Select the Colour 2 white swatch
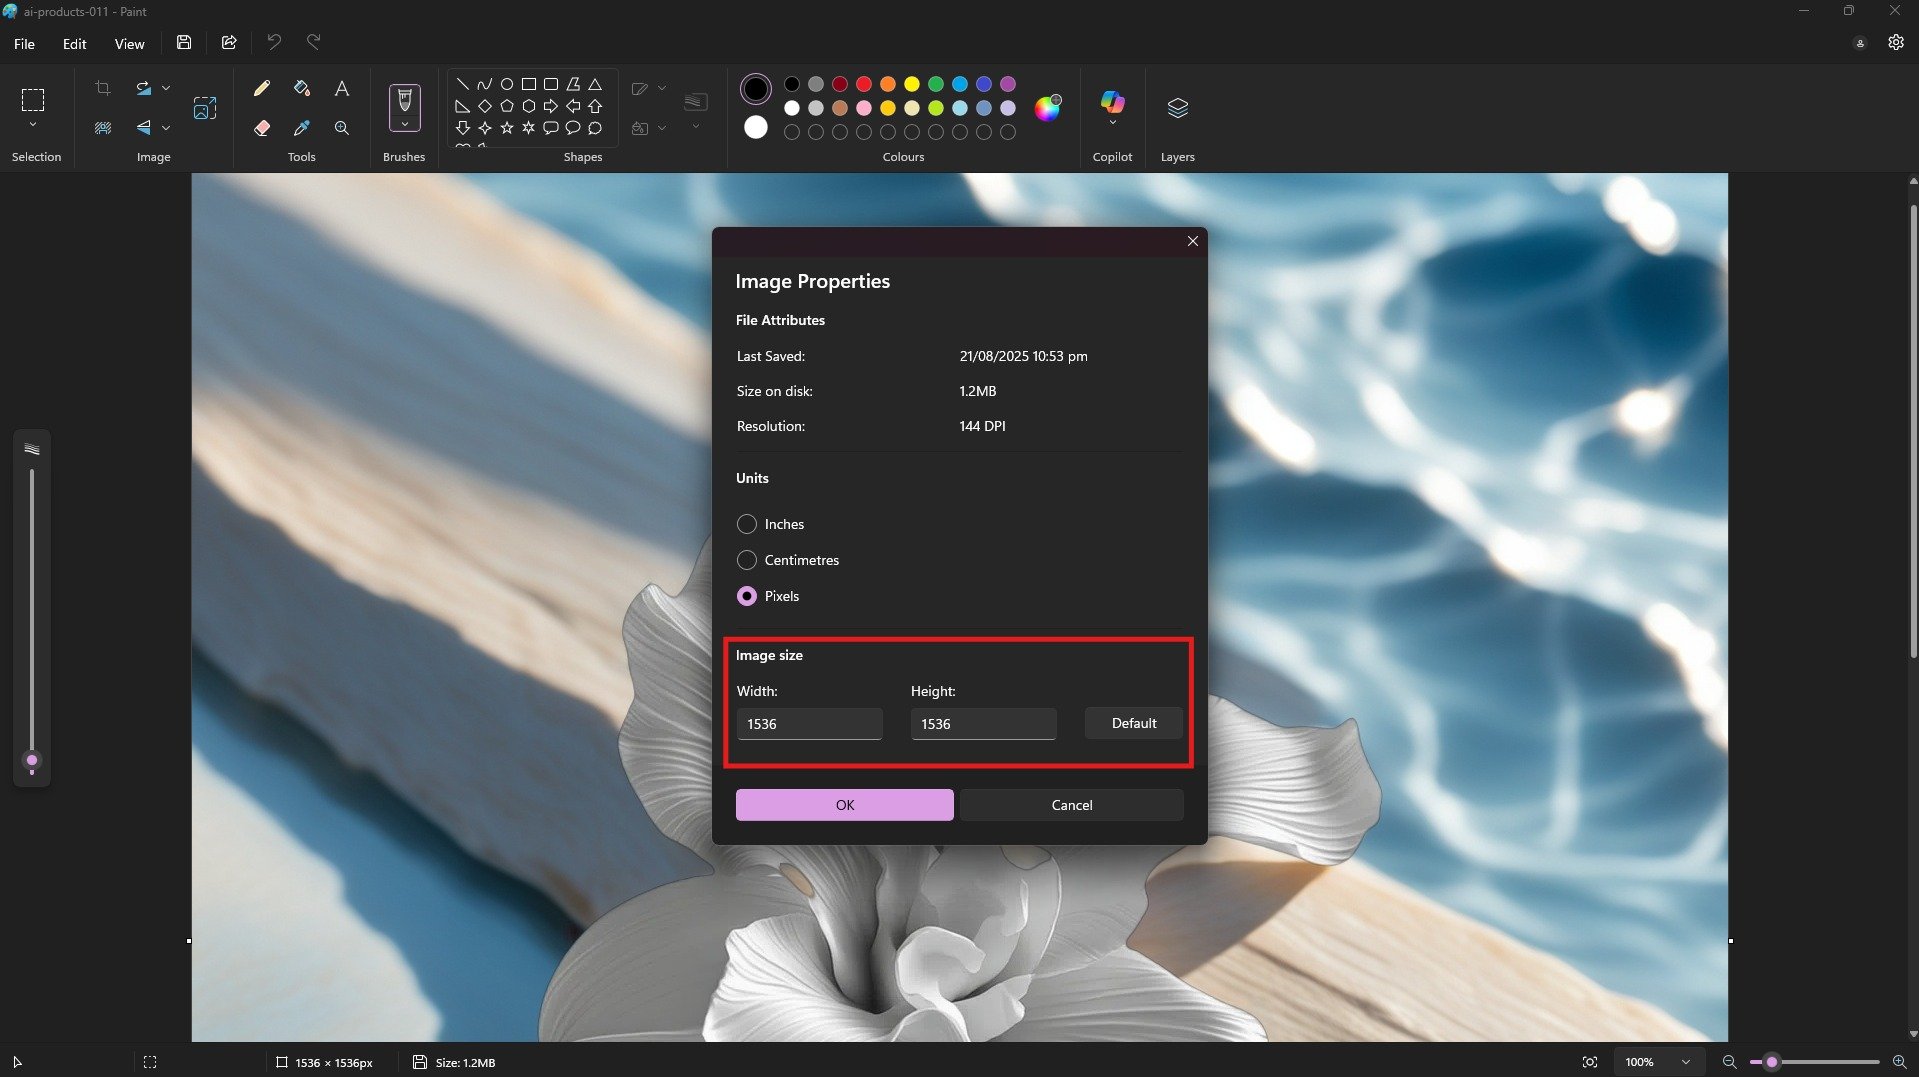This screenshot has width=1919, height=1077. coord(756,127)
